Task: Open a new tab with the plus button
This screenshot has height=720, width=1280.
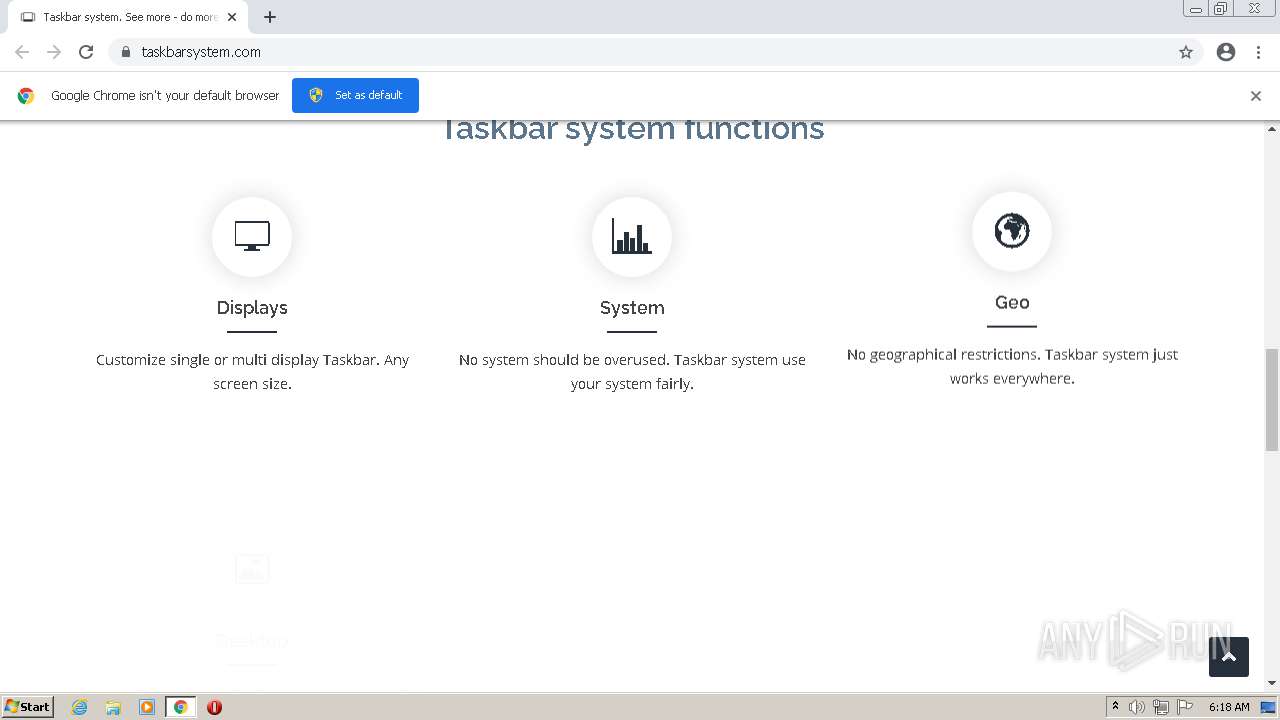Action: click(270, 17)
